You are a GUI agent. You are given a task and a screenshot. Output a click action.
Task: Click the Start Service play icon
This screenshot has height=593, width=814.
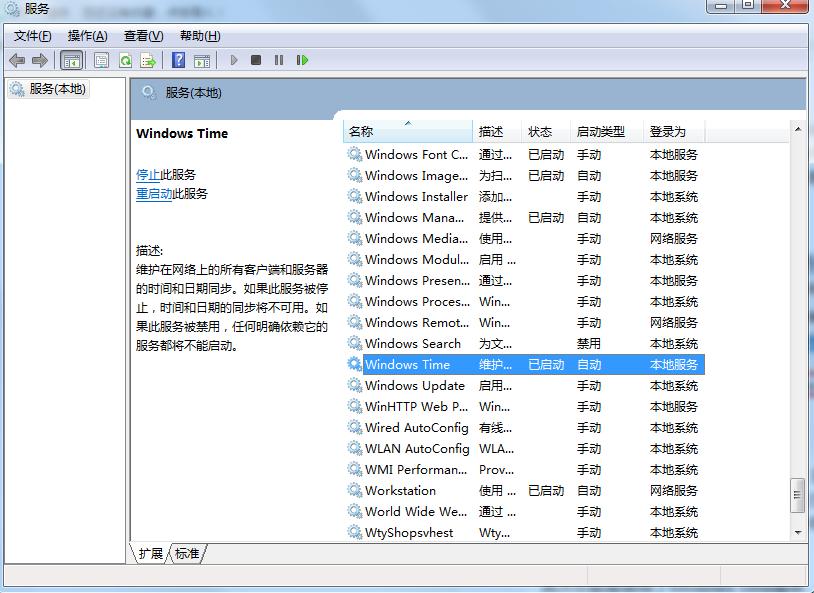pos(234,60)
